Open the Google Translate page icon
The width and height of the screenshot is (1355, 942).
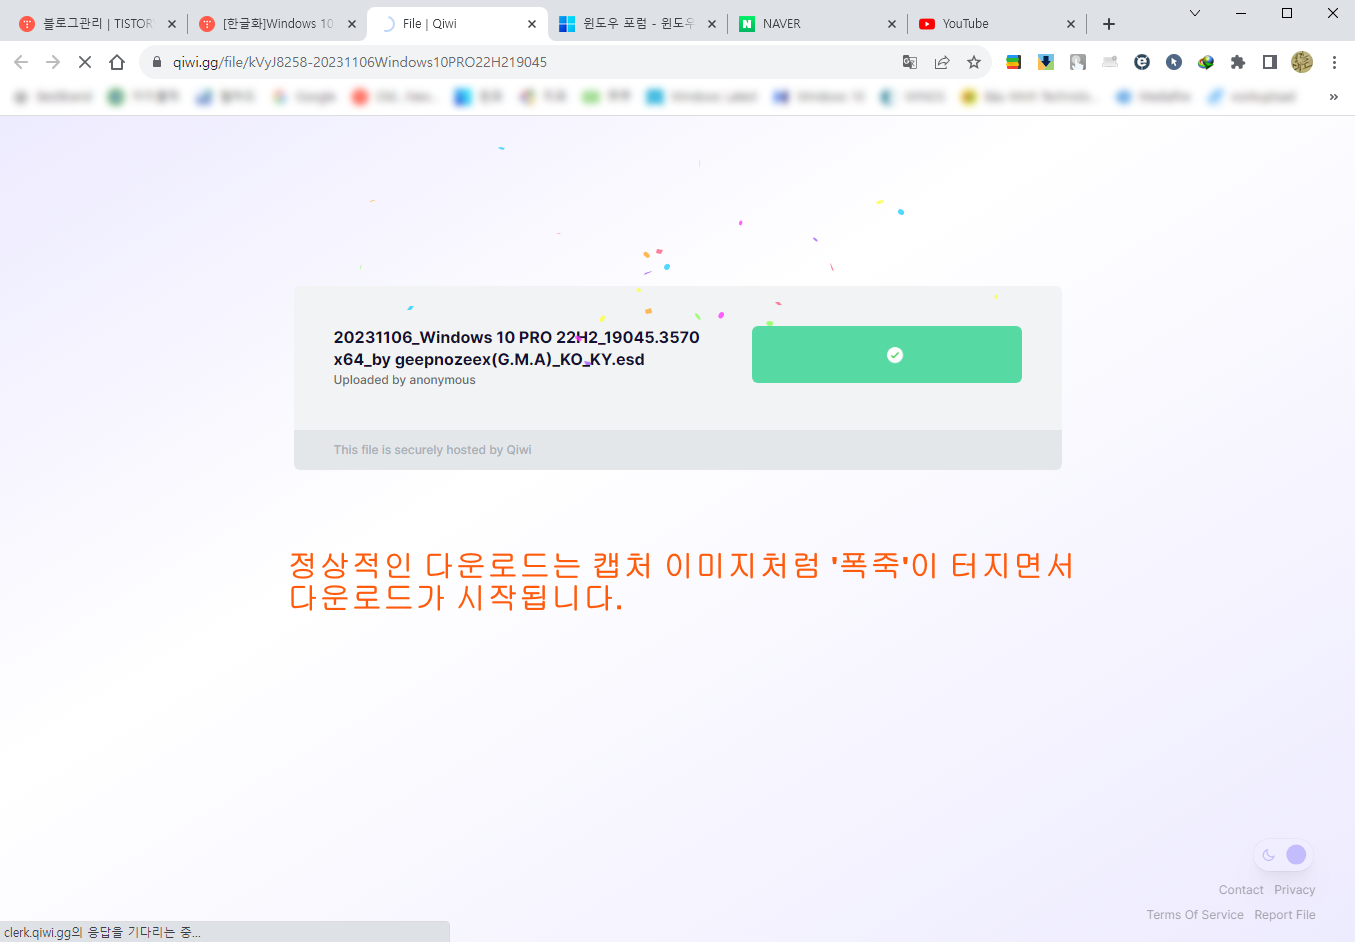click(910, 62)
